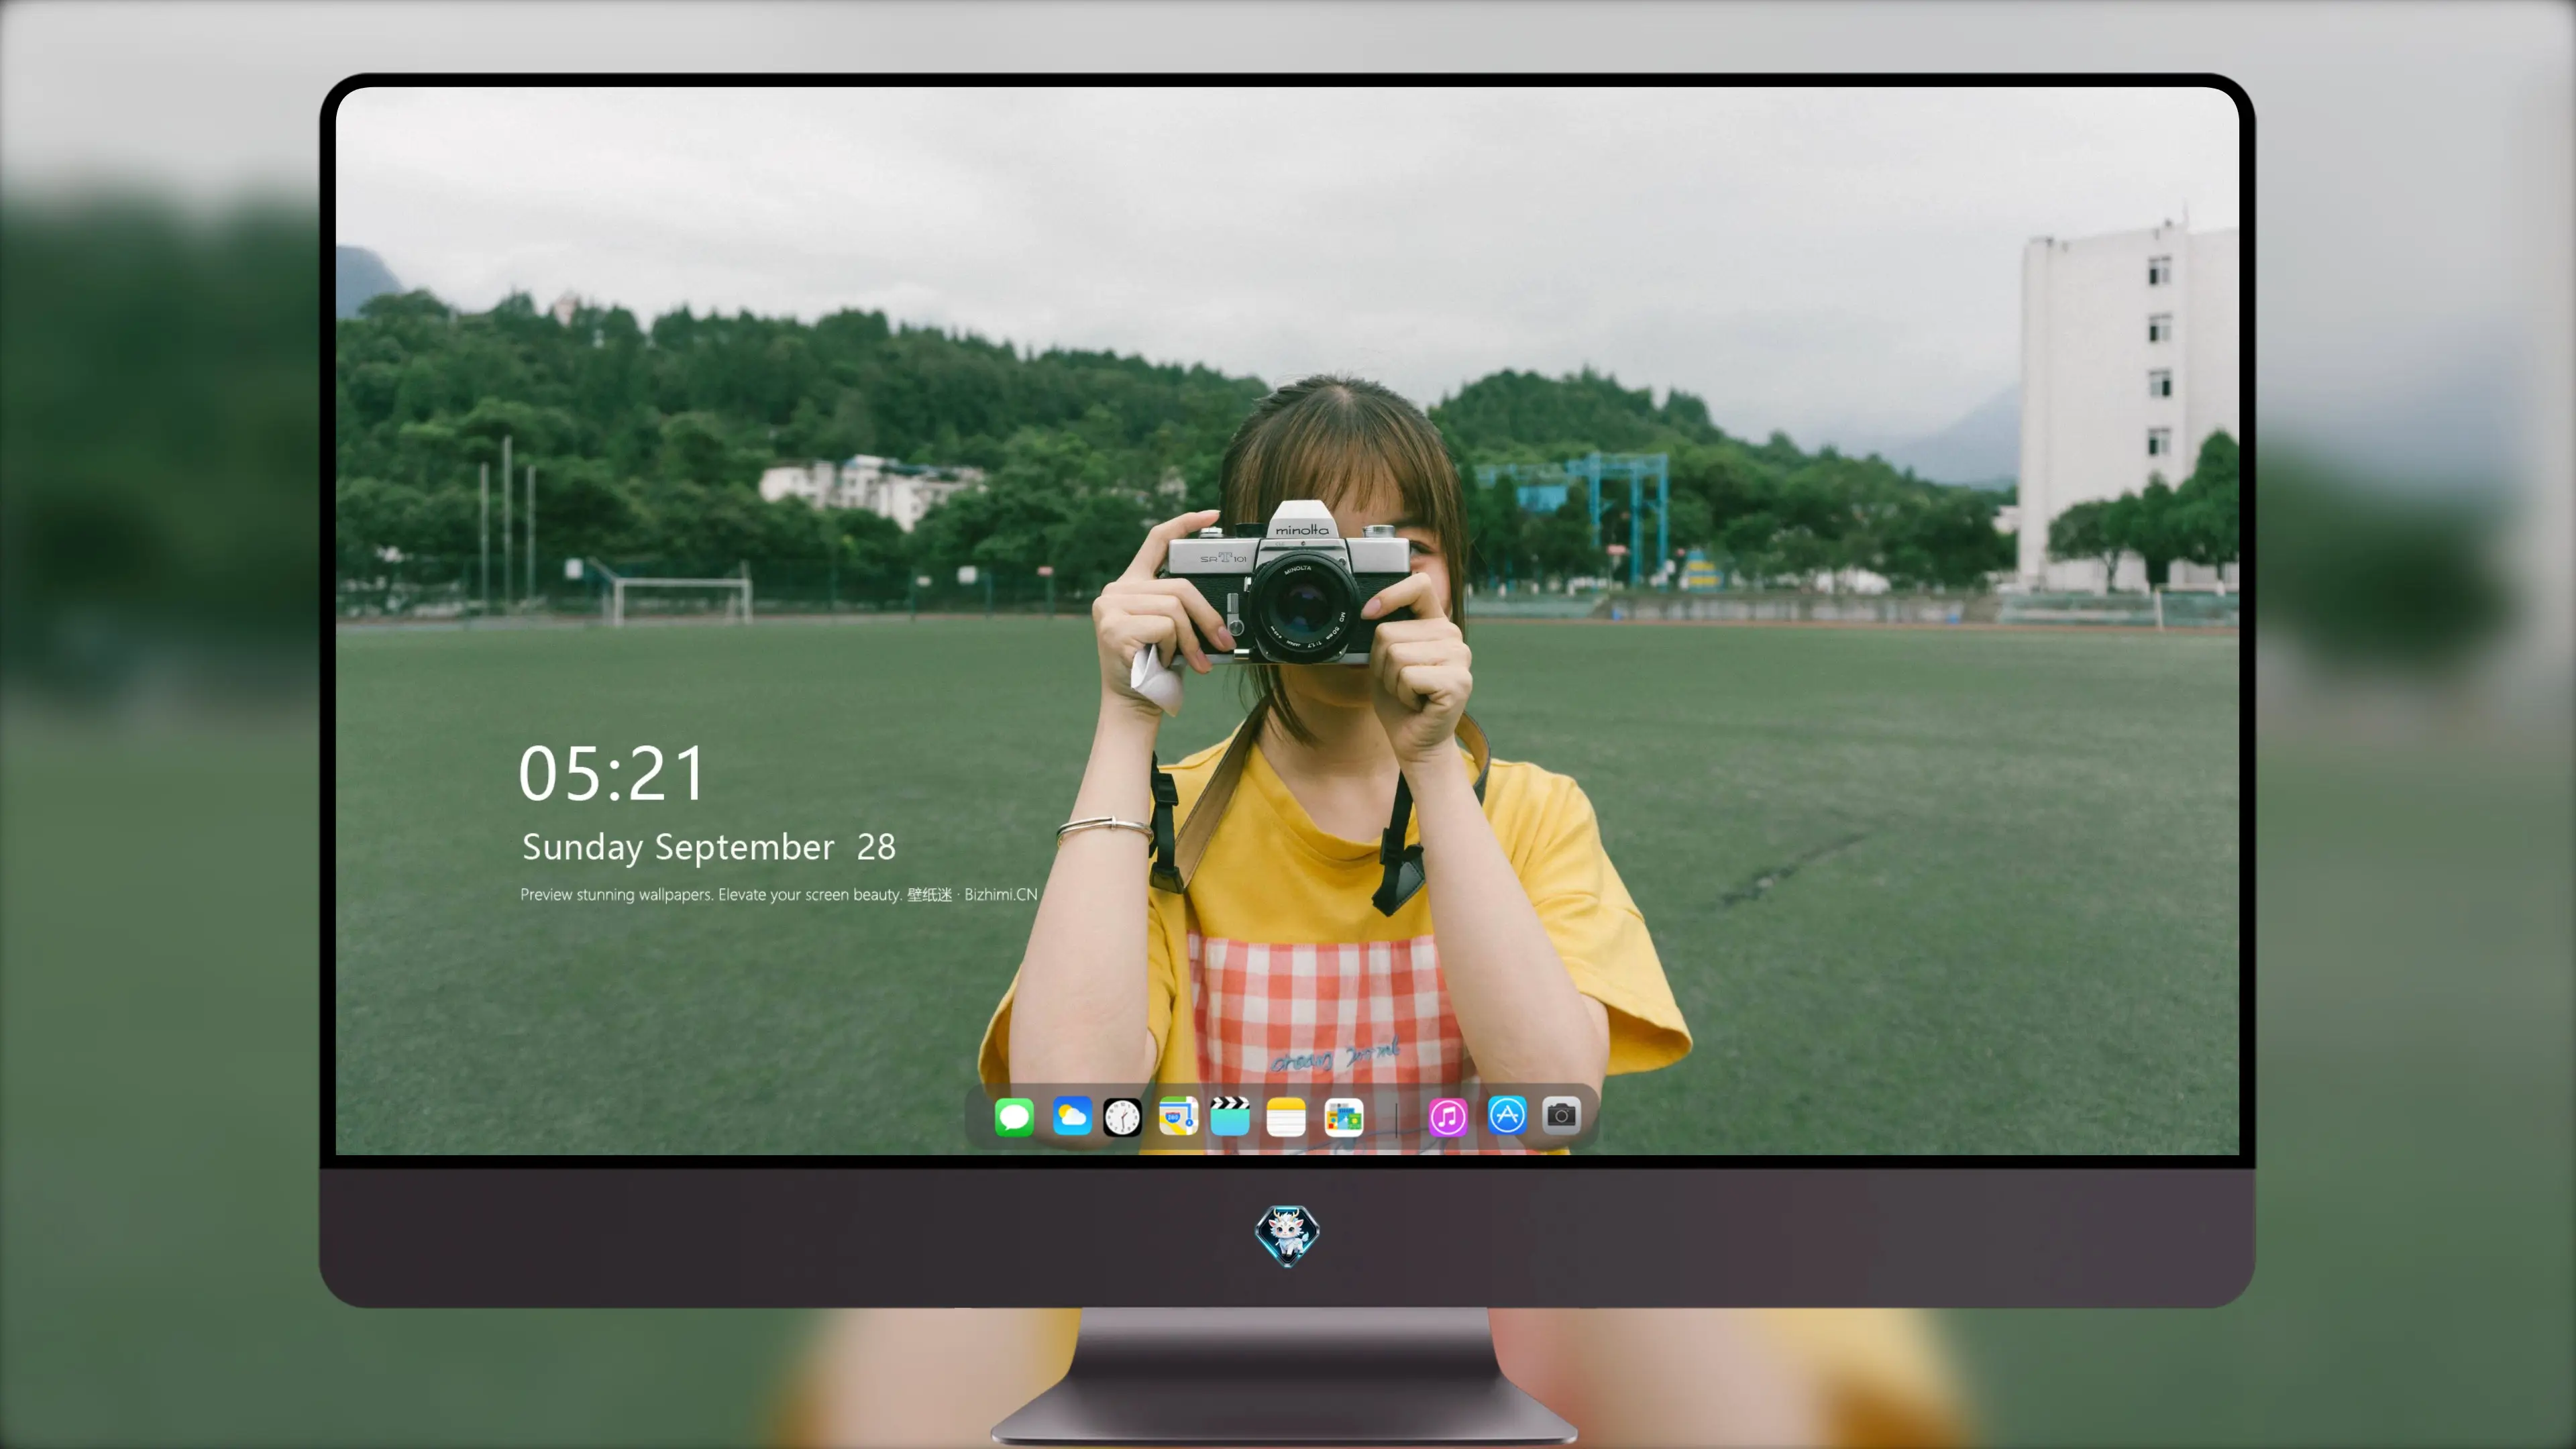Open the Weather app in the dock
2576x1449 pixels.
[1071, 1116]
